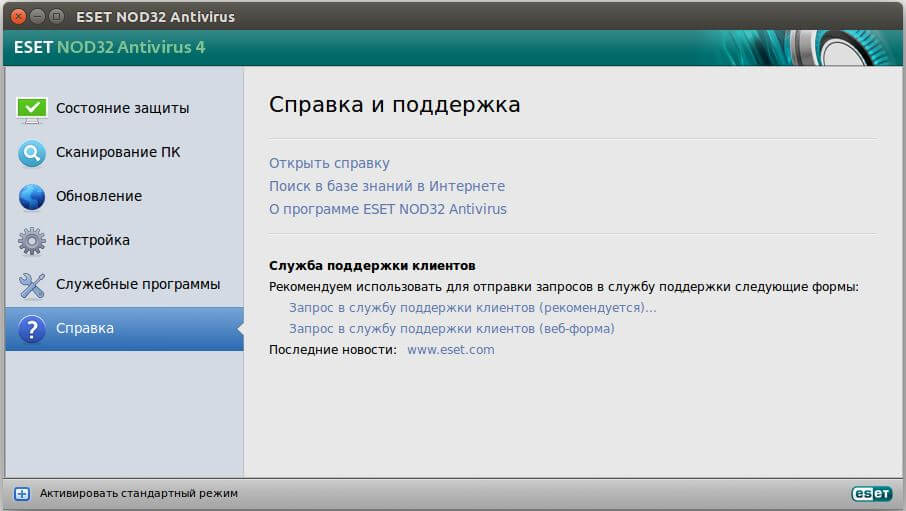Image resolution: width=906 pixels, height=511 pixels.
Task: Minimize the ESET window
Action: tap(37, 16)
